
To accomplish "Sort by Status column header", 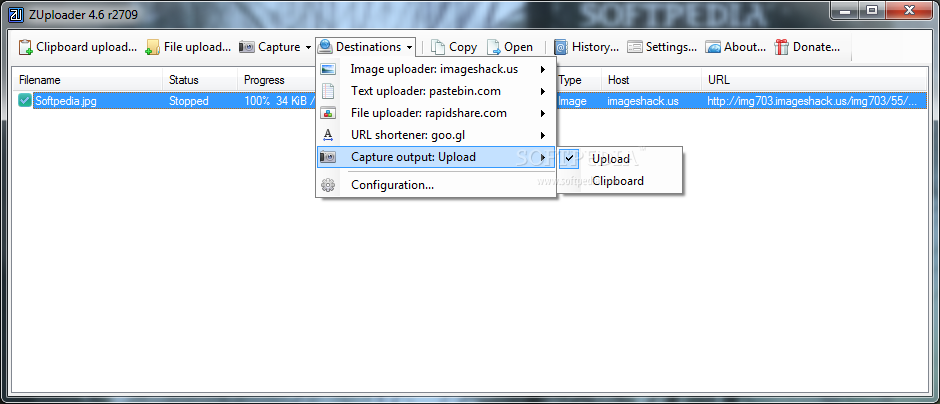I will 200,80.
